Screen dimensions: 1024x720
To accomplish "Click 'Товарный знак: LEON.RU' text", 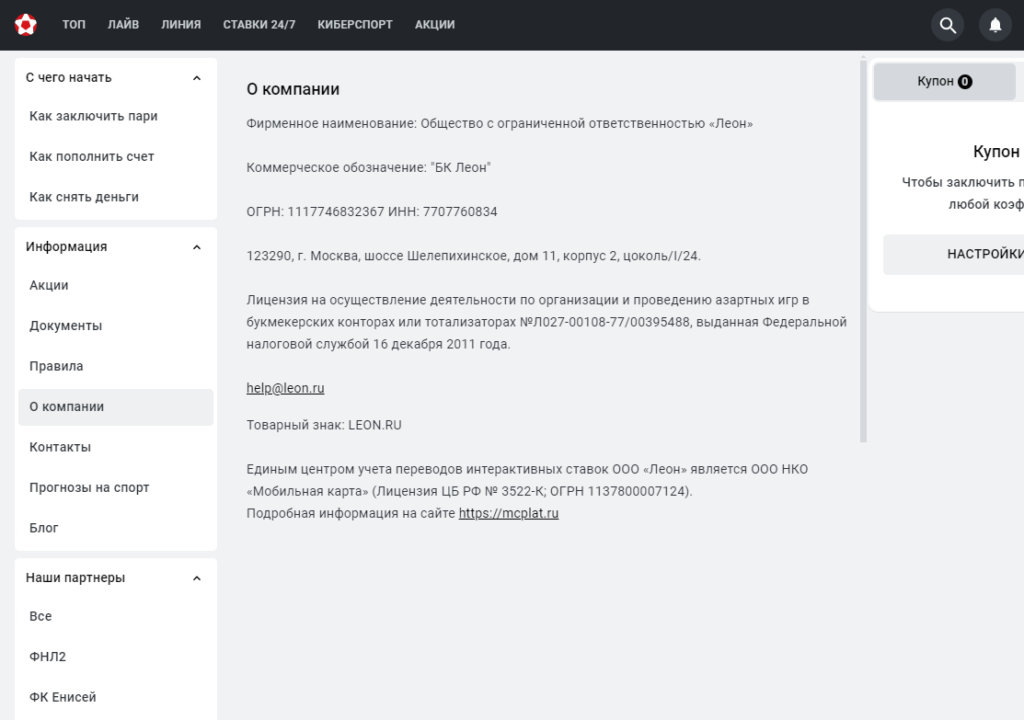I will point(324,425).
